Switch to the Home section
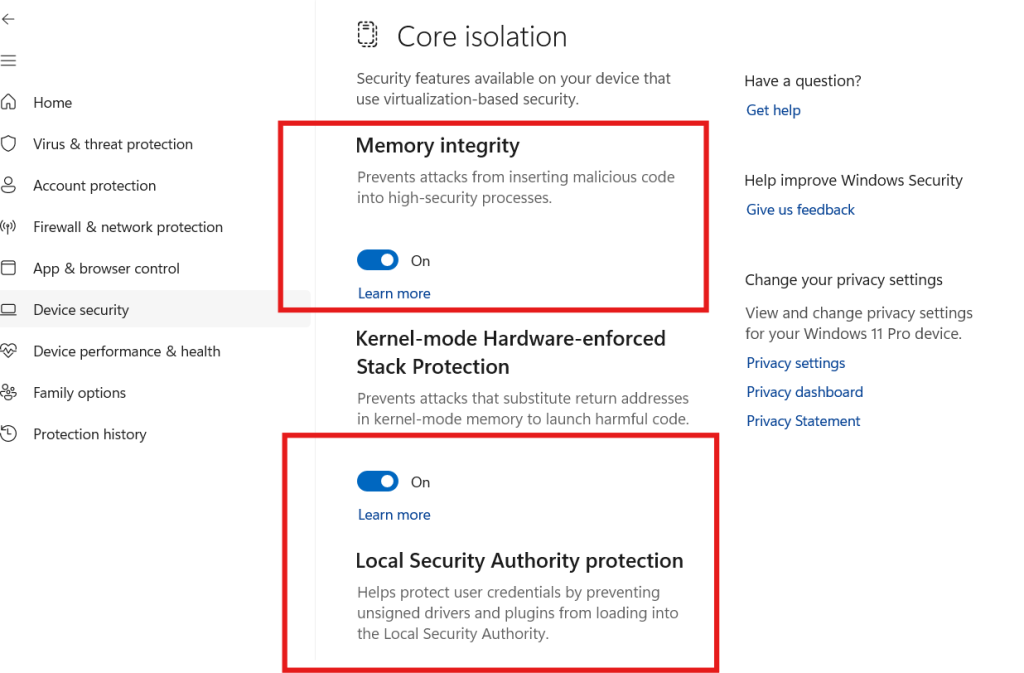 52,102
